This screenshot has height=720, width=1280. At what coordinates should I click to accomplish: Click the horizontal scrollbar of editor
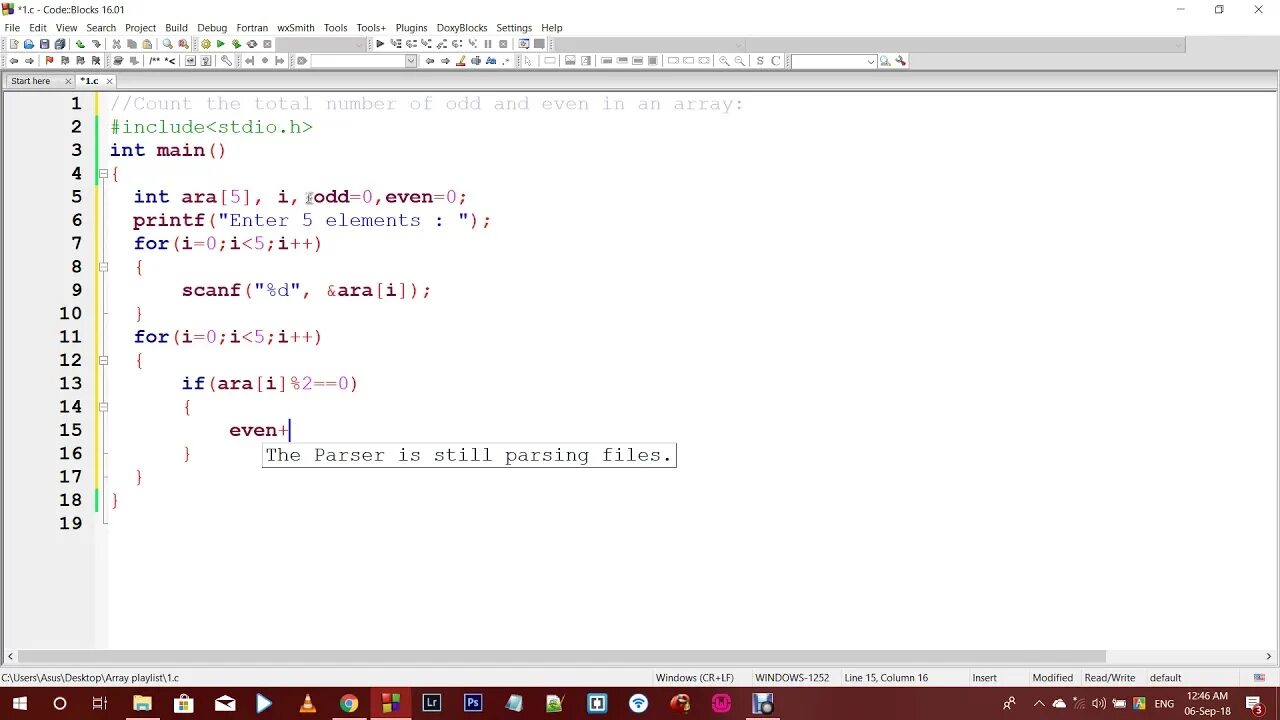pos(560,657)
